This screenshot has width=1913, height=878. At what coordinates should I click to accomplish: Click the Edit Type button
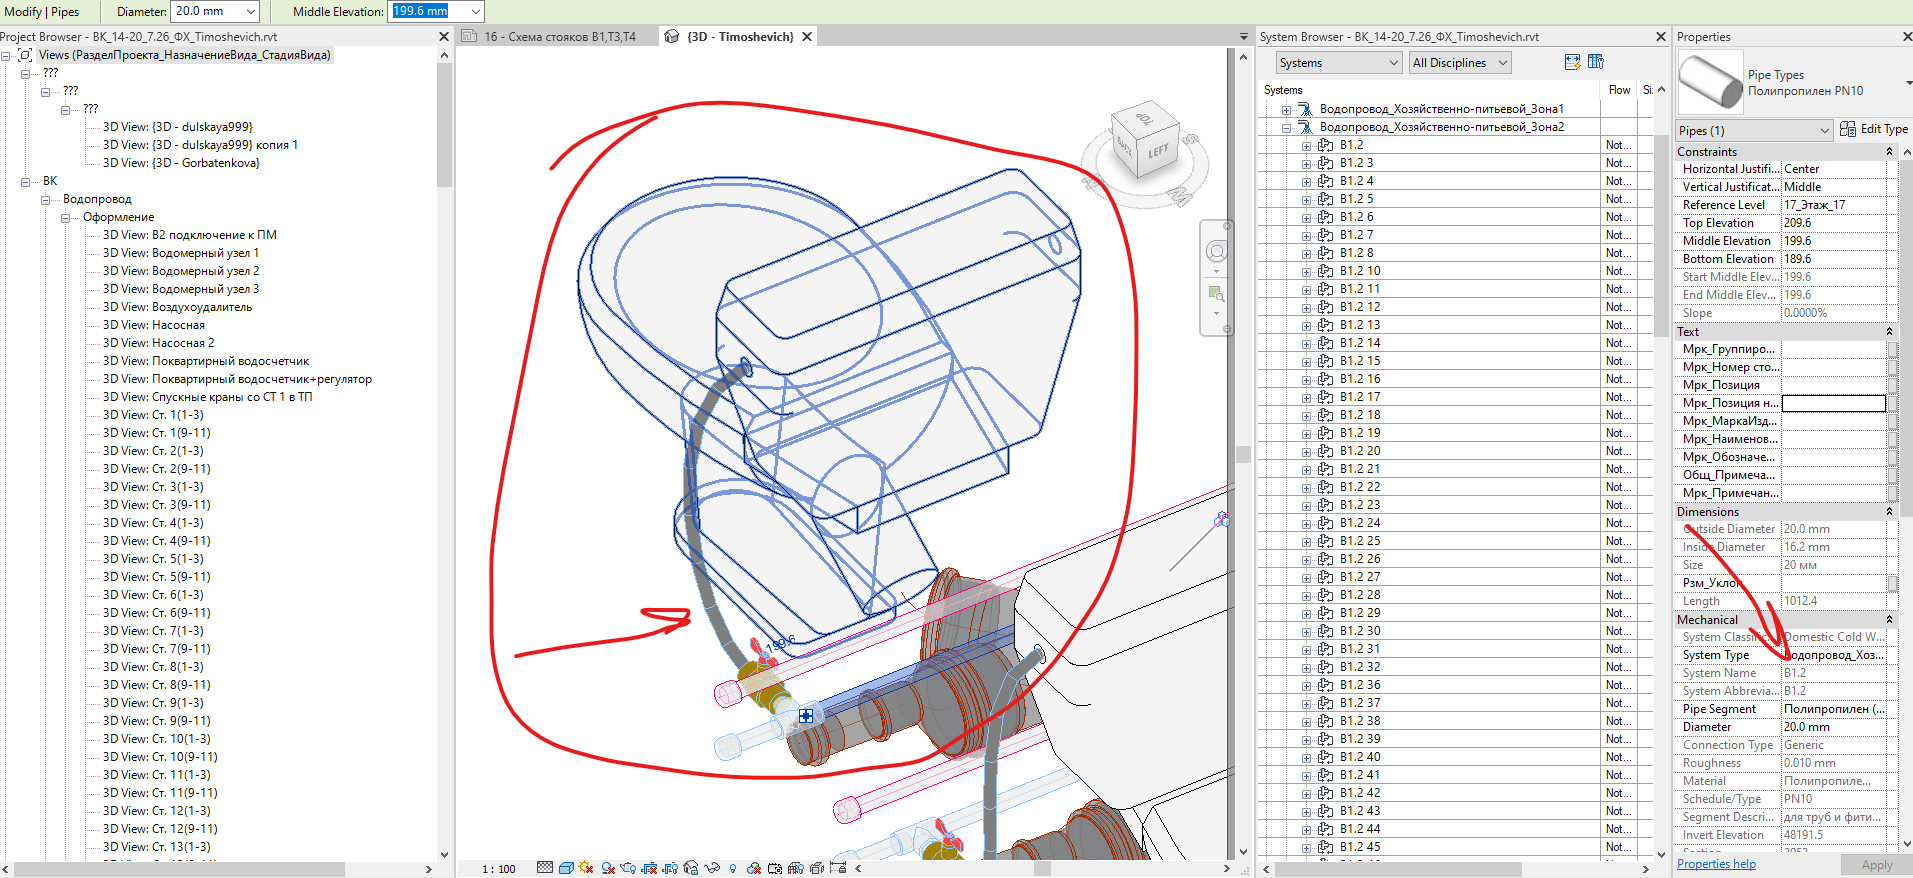tap(1874, 129)
